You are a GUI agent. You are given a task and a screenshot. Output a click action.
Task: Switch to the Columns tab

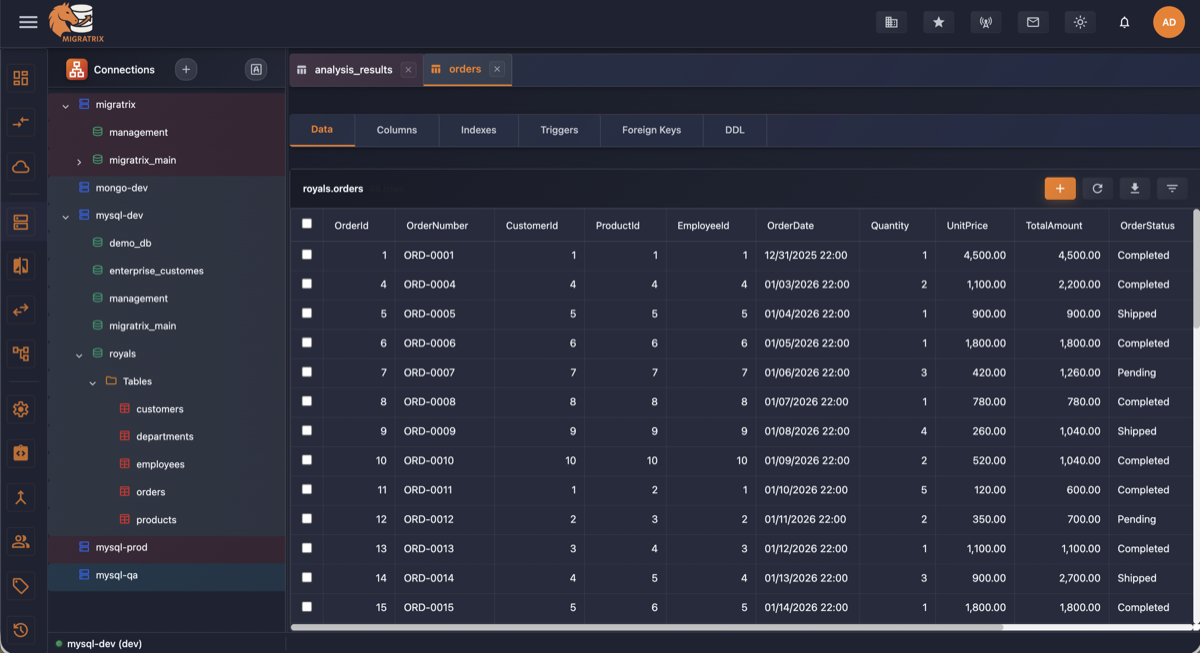tap(396, 129)
